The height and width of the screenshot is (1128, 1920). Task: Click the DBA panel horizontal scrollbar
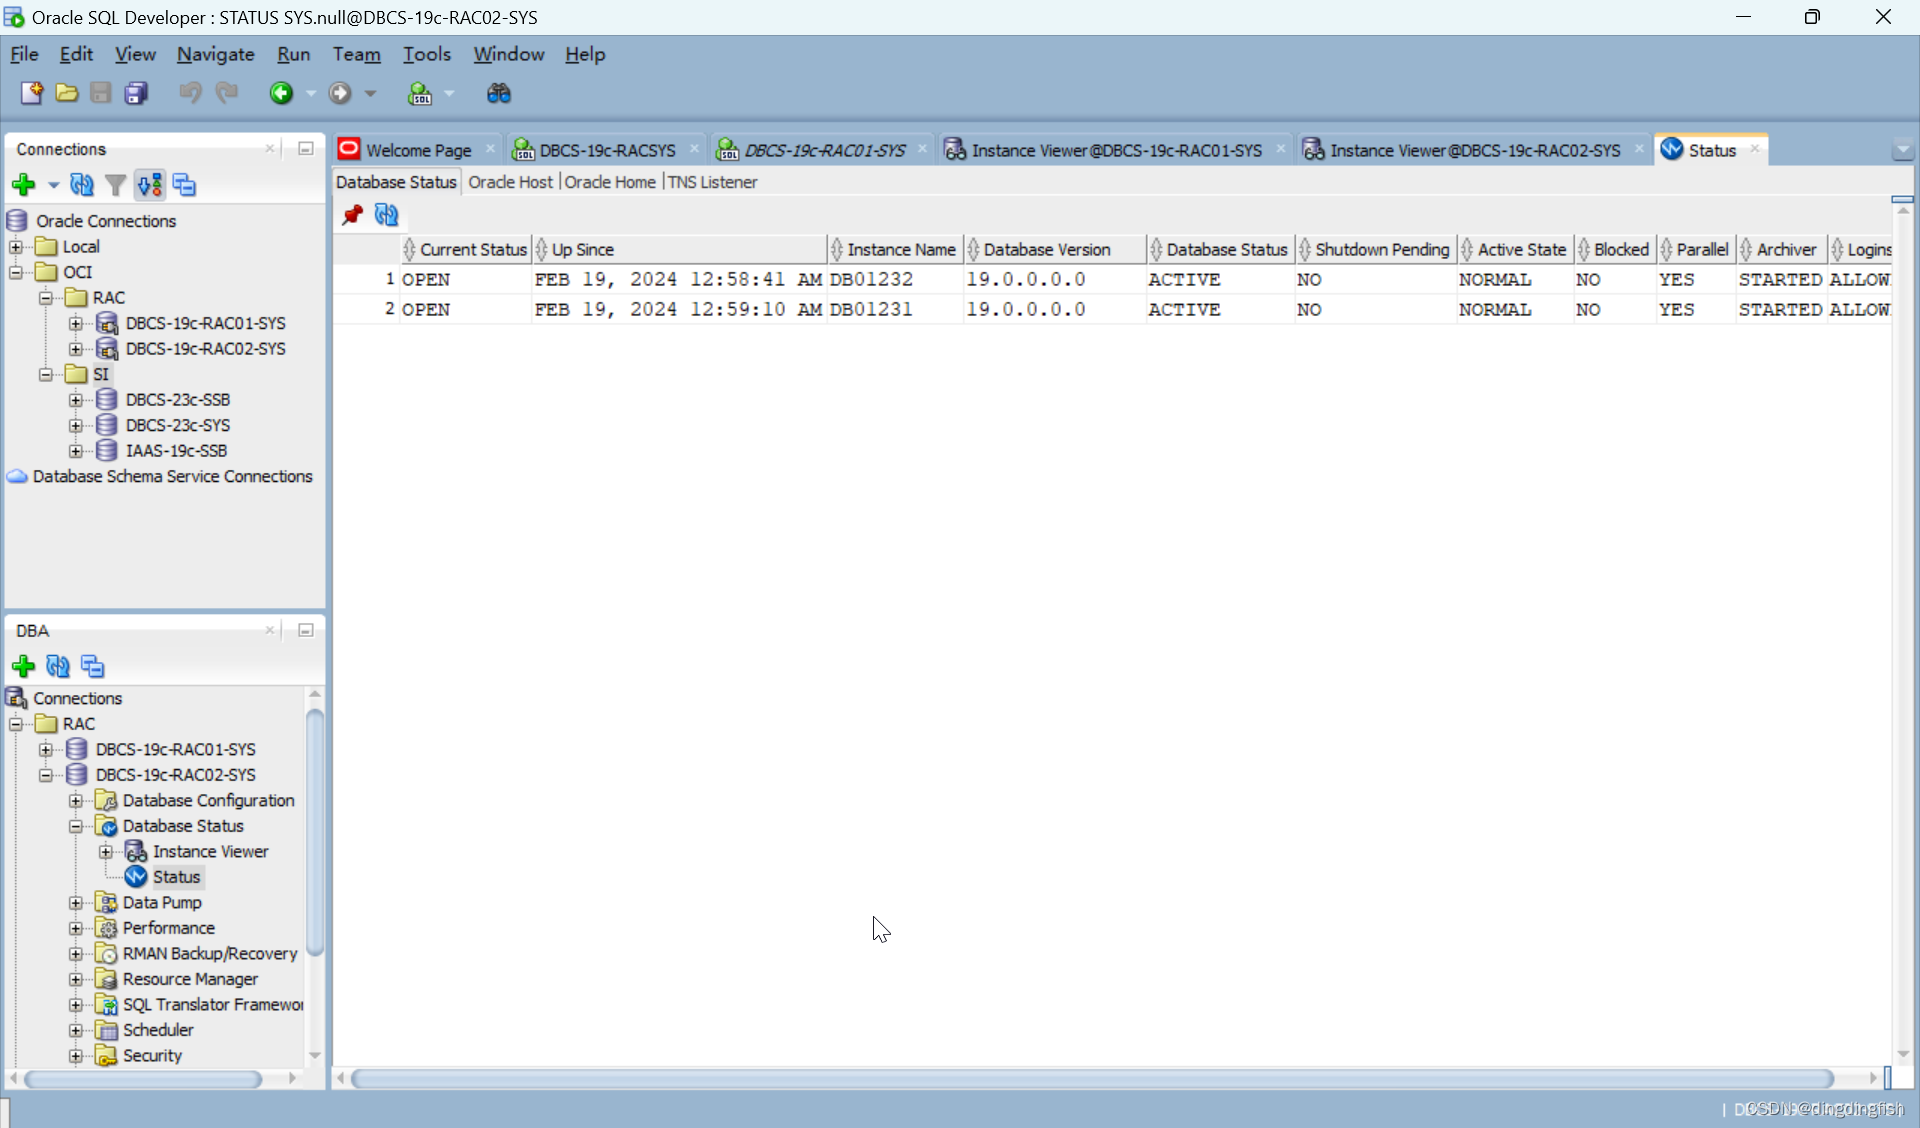[142, 1079]
